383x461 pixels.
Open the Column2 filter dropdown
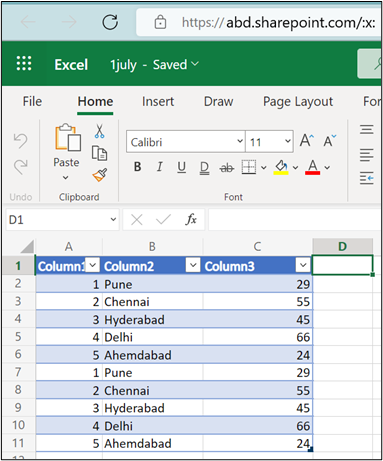(193, 265)
